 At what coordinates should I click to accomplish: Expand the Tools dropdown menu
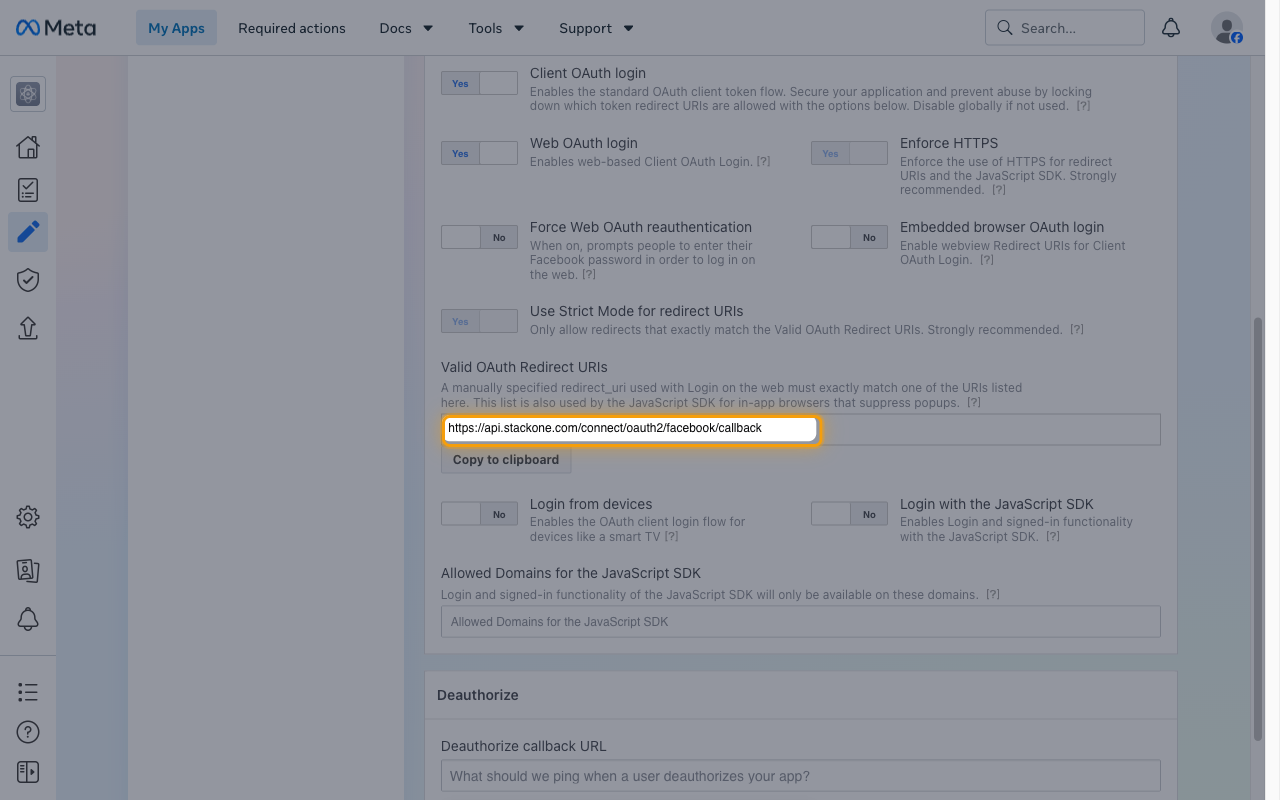[x=496, y=28]
